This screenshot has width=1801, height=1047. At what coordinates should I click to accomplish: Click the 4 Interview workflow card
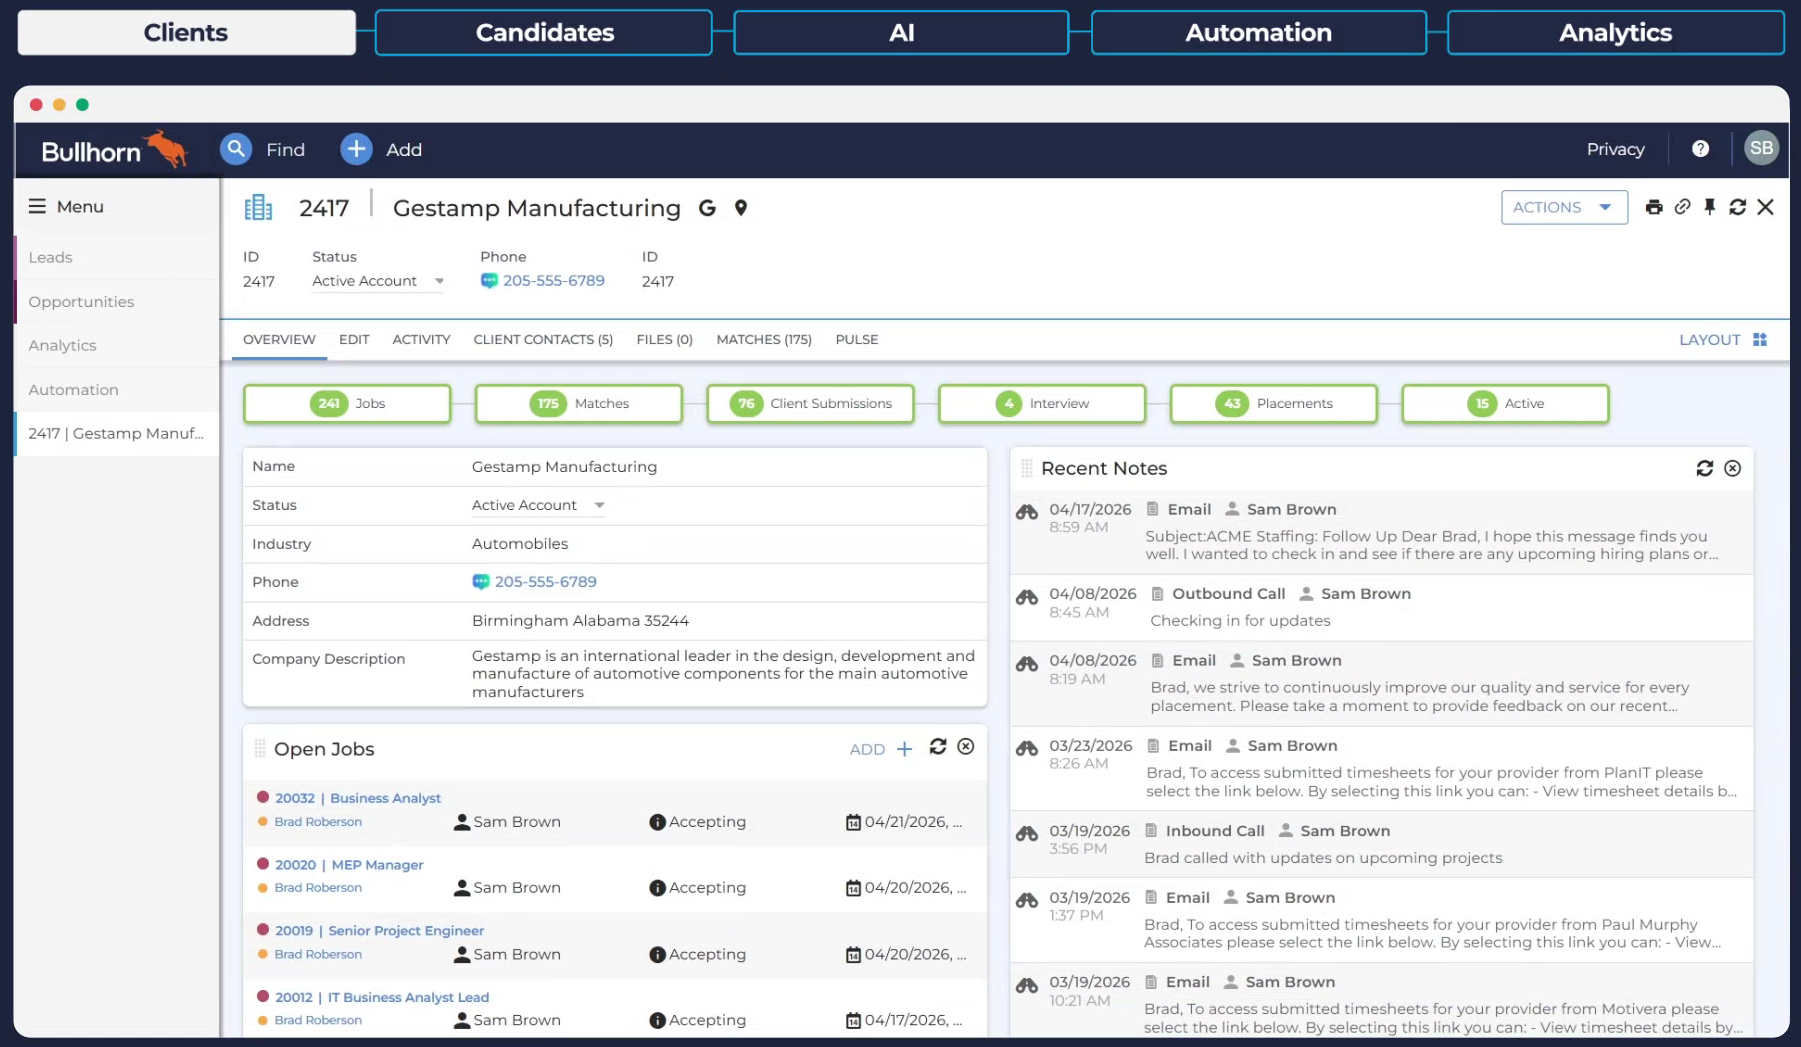tap(1042, 404)
